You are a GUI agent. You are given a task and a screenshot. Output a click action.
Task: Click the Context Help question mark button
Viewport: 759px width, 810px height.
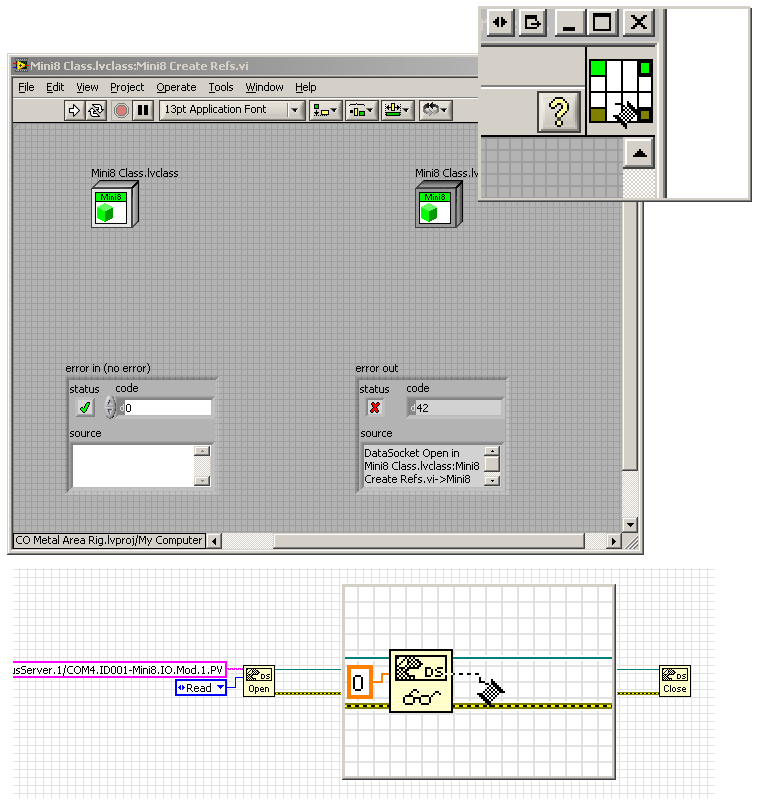tap(559, 112)
